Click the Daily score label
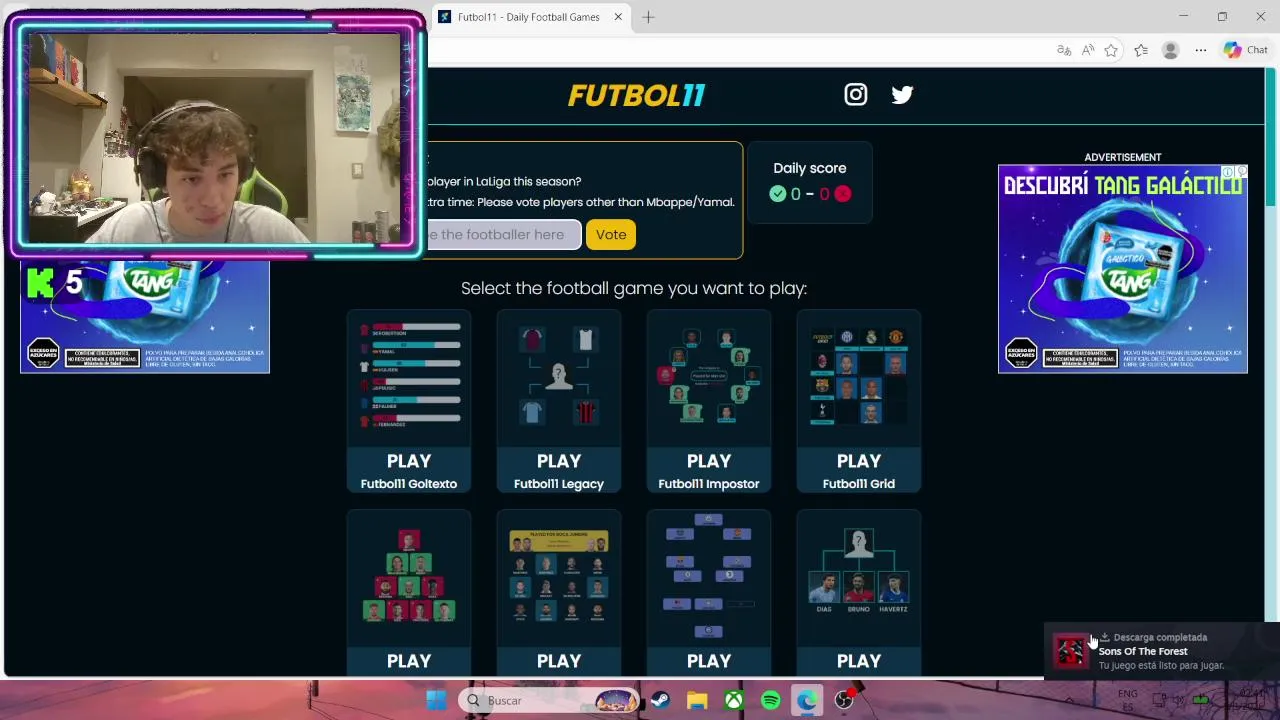Screen dimensions: 1280x720 (x=810, y=168)
